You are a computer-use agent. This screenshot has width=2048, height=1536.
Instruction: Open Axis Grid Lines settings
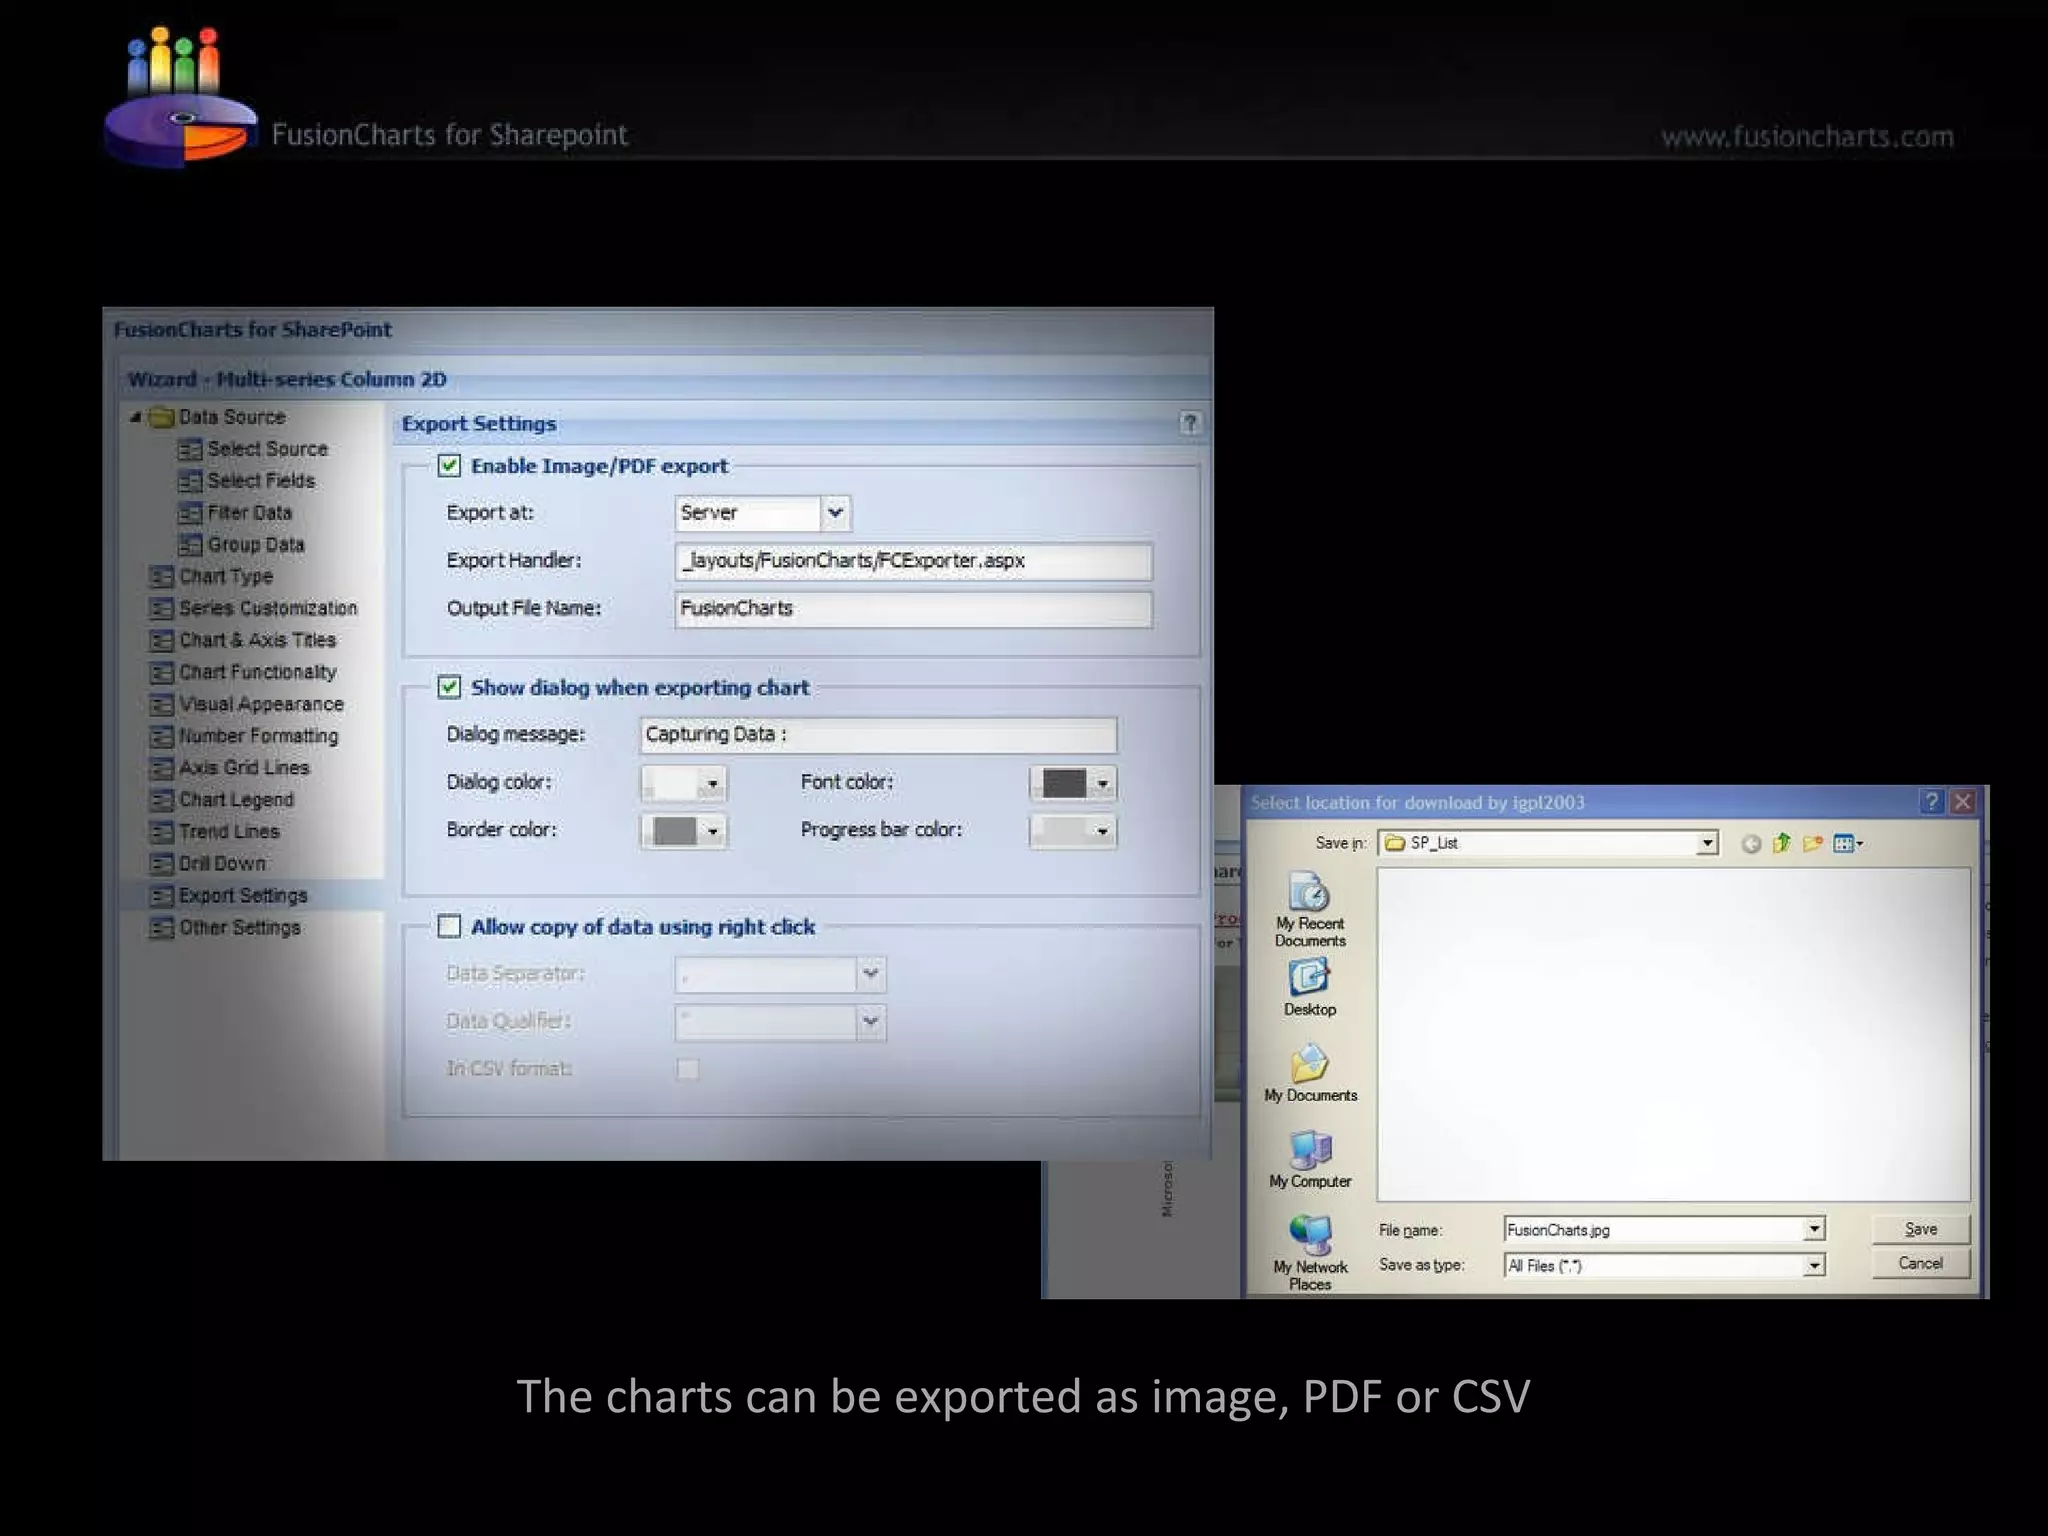pyautogui.click(x=244, y=768)
